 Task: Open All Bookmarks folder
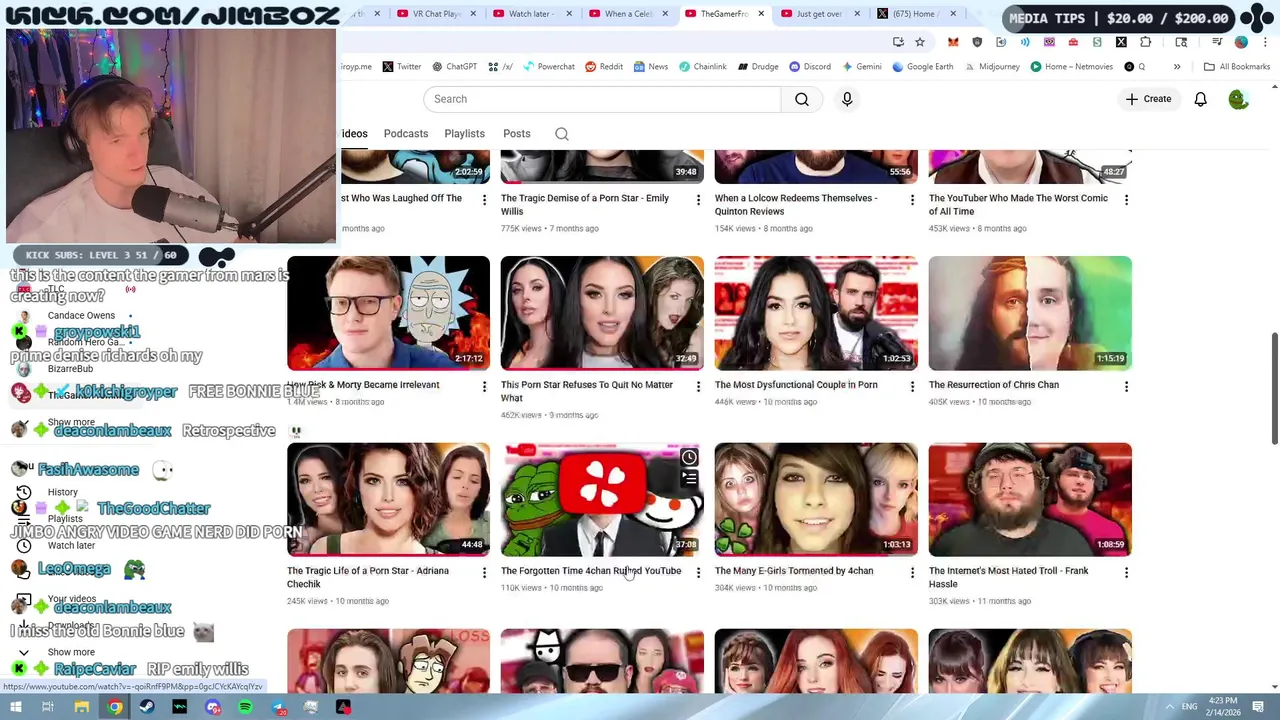click(x=1237, y=67)
